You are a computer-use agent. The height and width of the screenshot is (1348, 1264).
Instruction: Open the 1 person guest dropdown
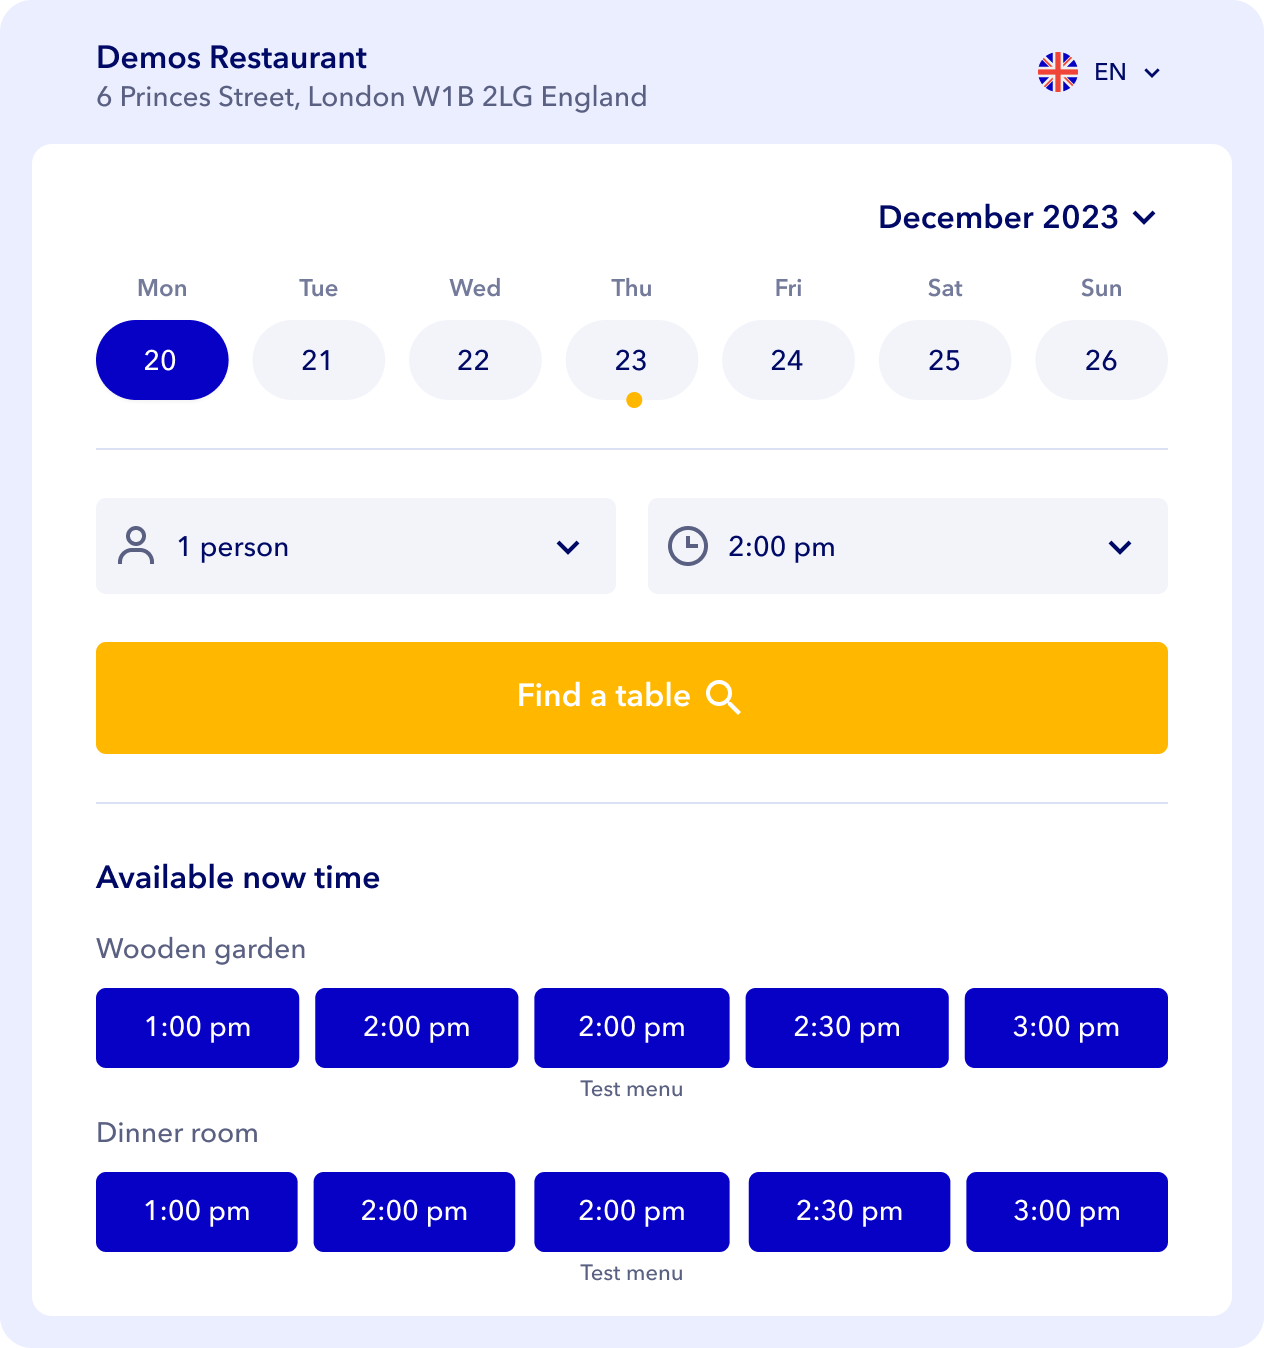click(x=356, y=546)
